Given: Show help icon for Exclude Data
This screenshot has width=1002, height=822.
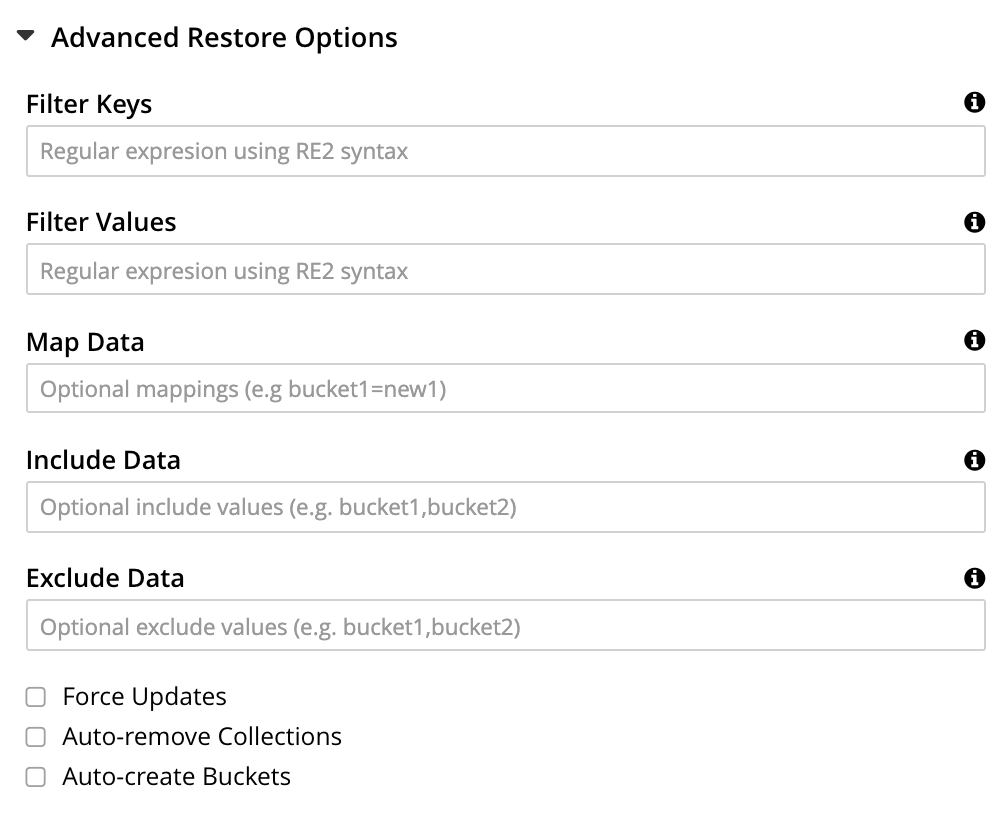Looking at the screenshot, I should pos(974,578).
